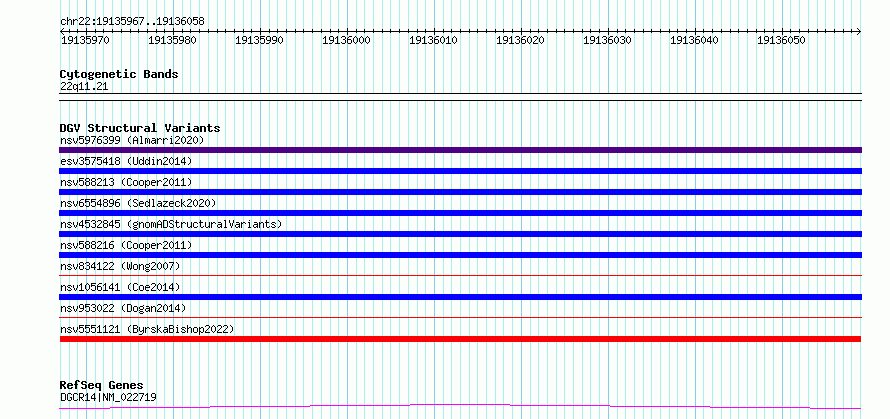This screenshot has height=419, width=890.
Task: Open the DGCR14|NM_022719 gene label
Action: pos(108,397)
